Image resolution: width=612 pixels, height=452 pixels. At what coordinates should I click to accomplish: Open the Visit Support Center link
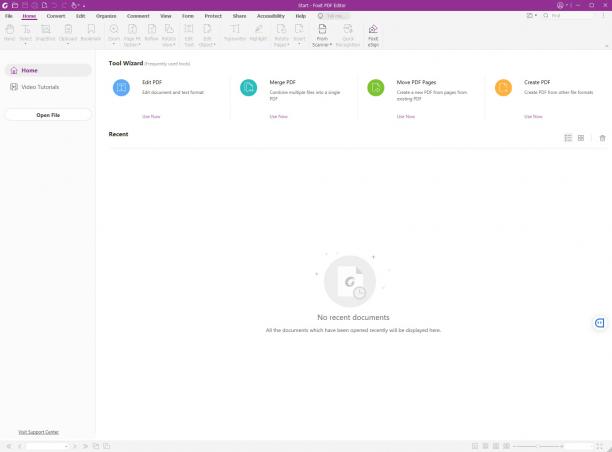tap(38, 432)
